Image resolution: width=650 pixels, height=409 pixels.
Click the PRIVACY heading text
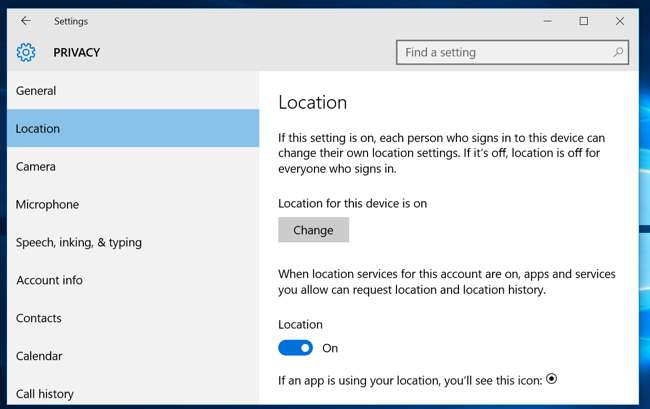(77, 53)
